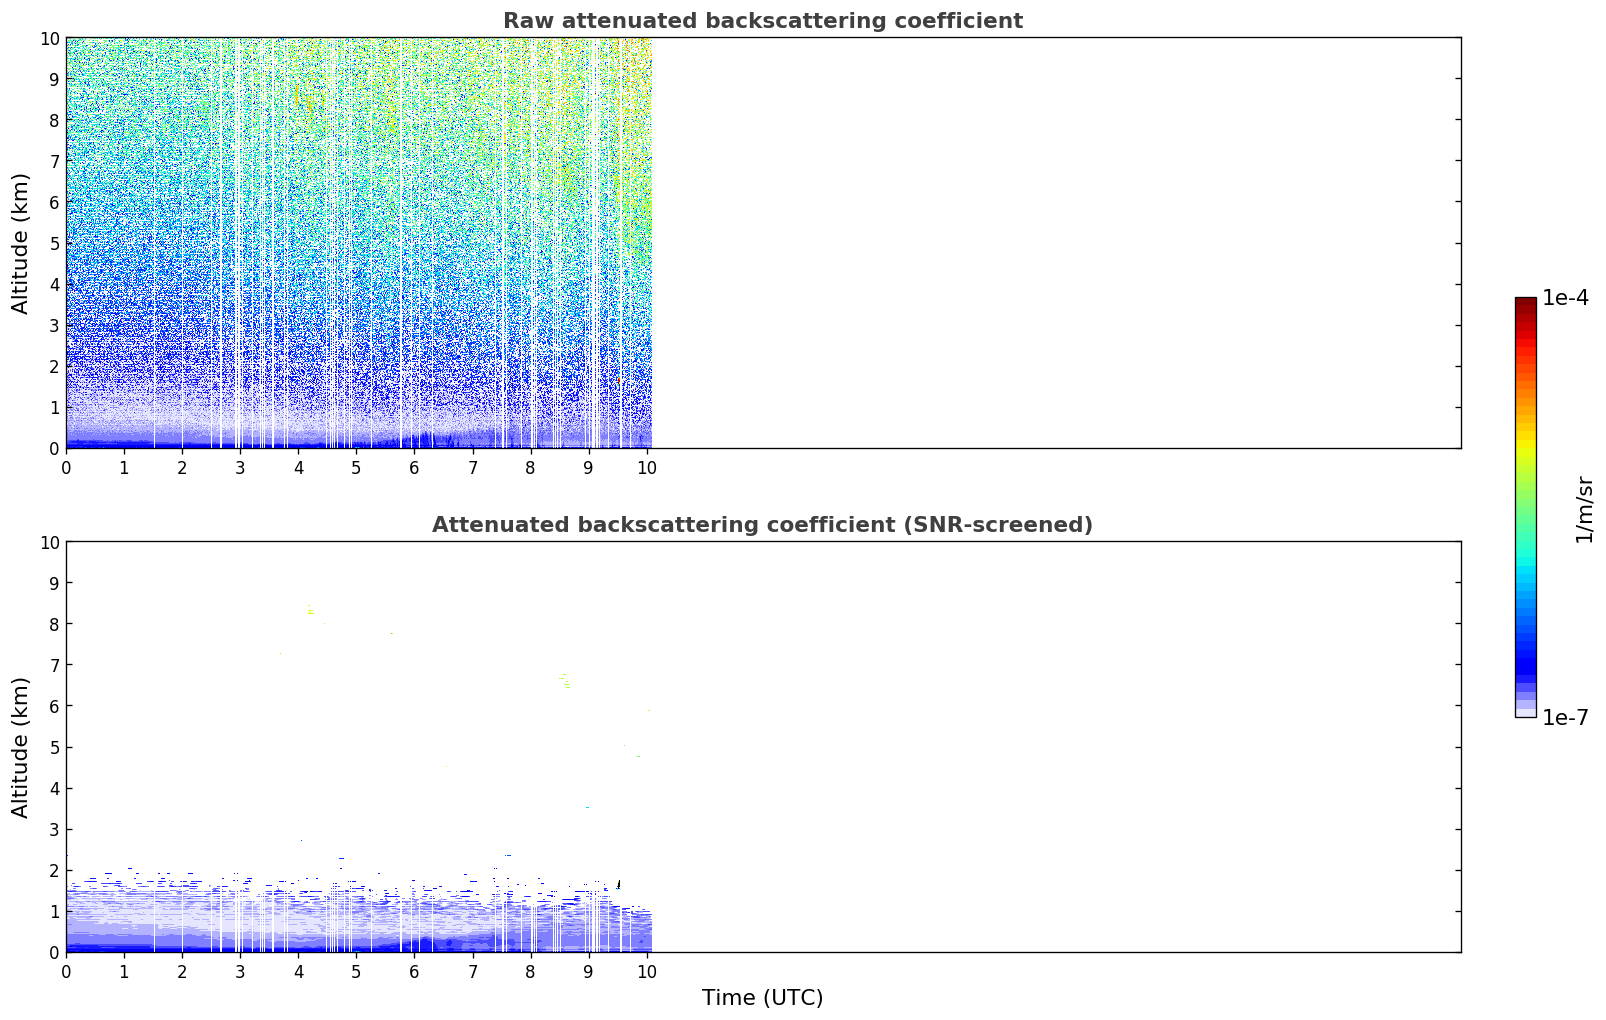Click the lower plot Altitude (km) label
The width and height of the screenshot is (1606, 1020).
click(21, 747)
